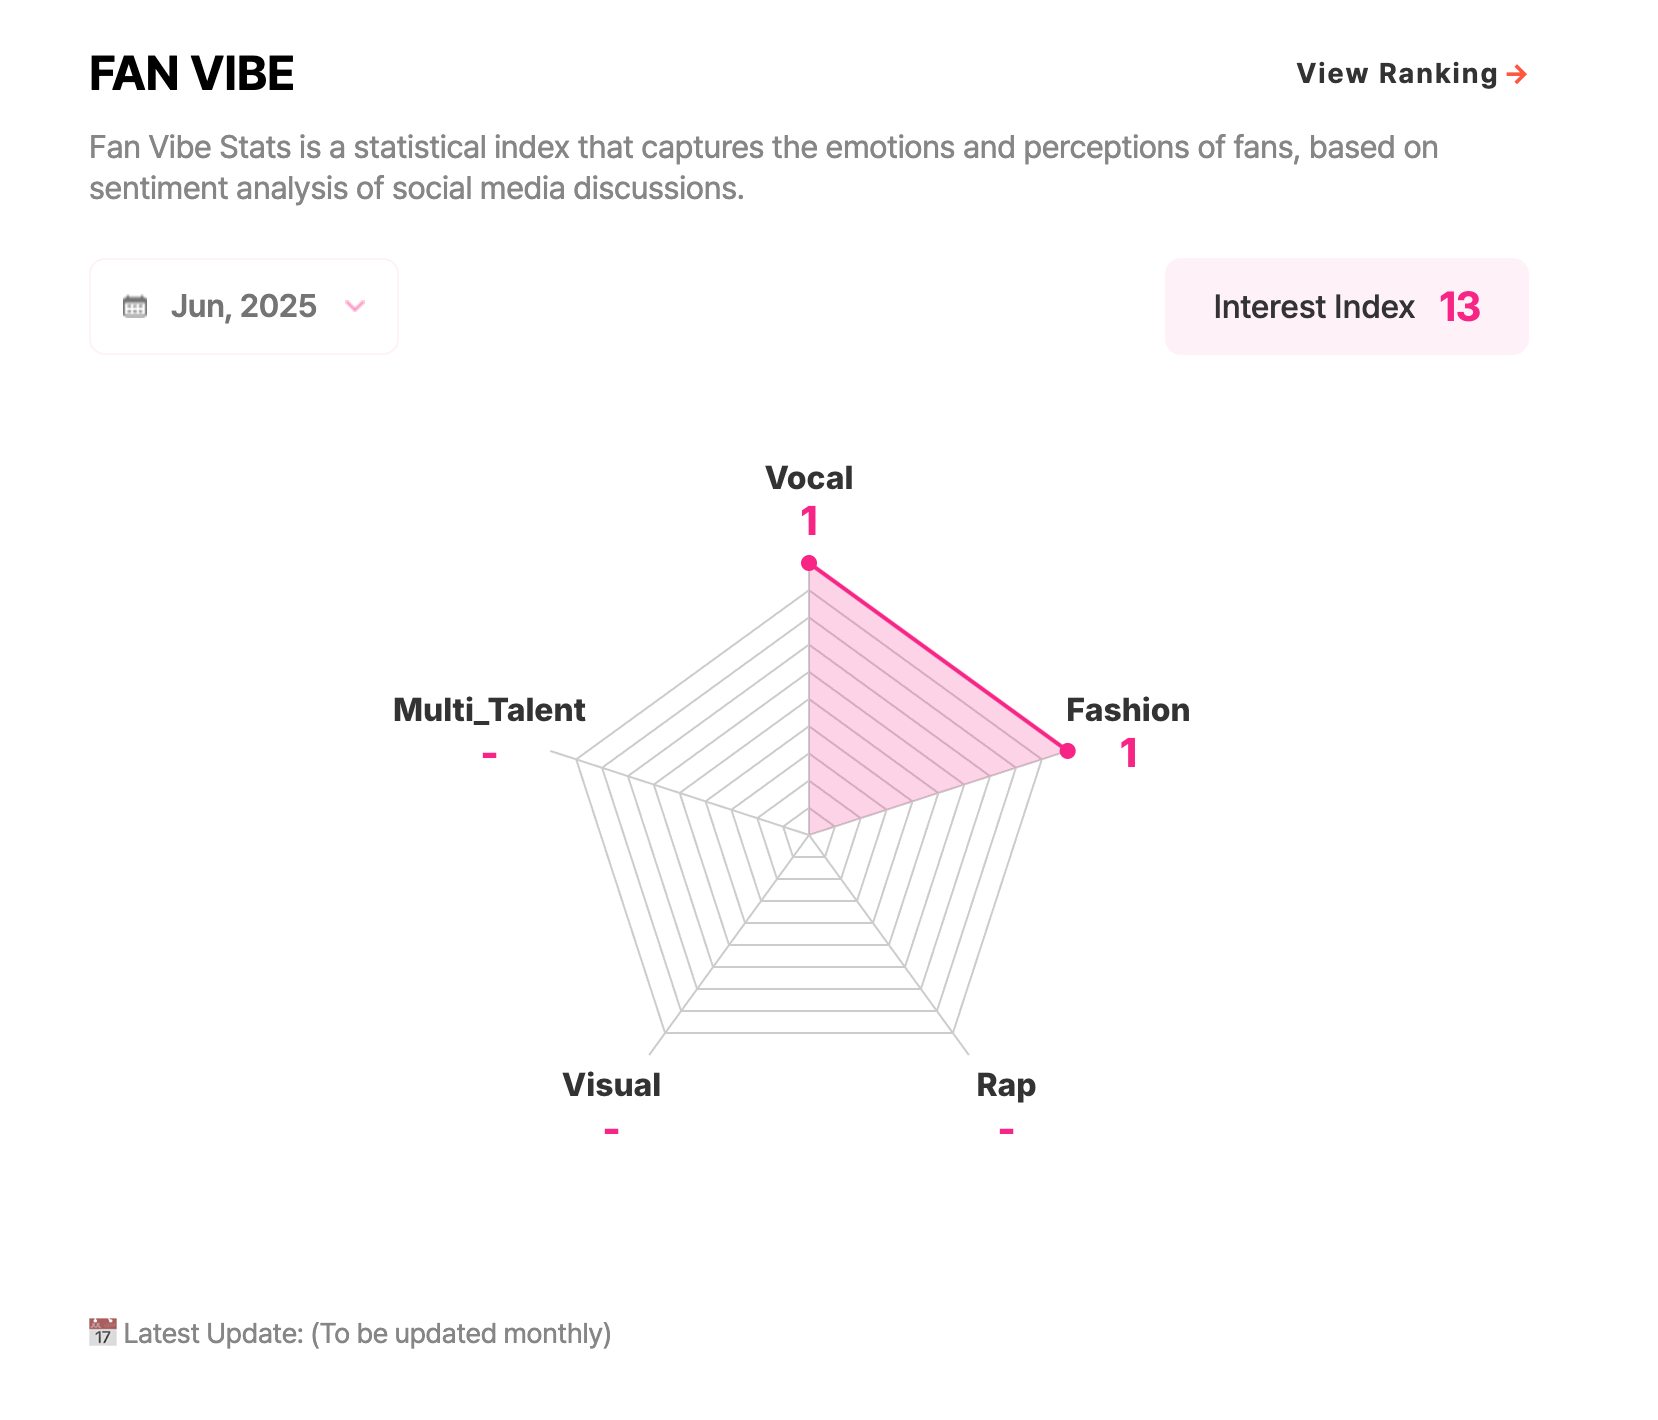
Task: Select the Multi_Talent axis label
Action: click(489, 710)
